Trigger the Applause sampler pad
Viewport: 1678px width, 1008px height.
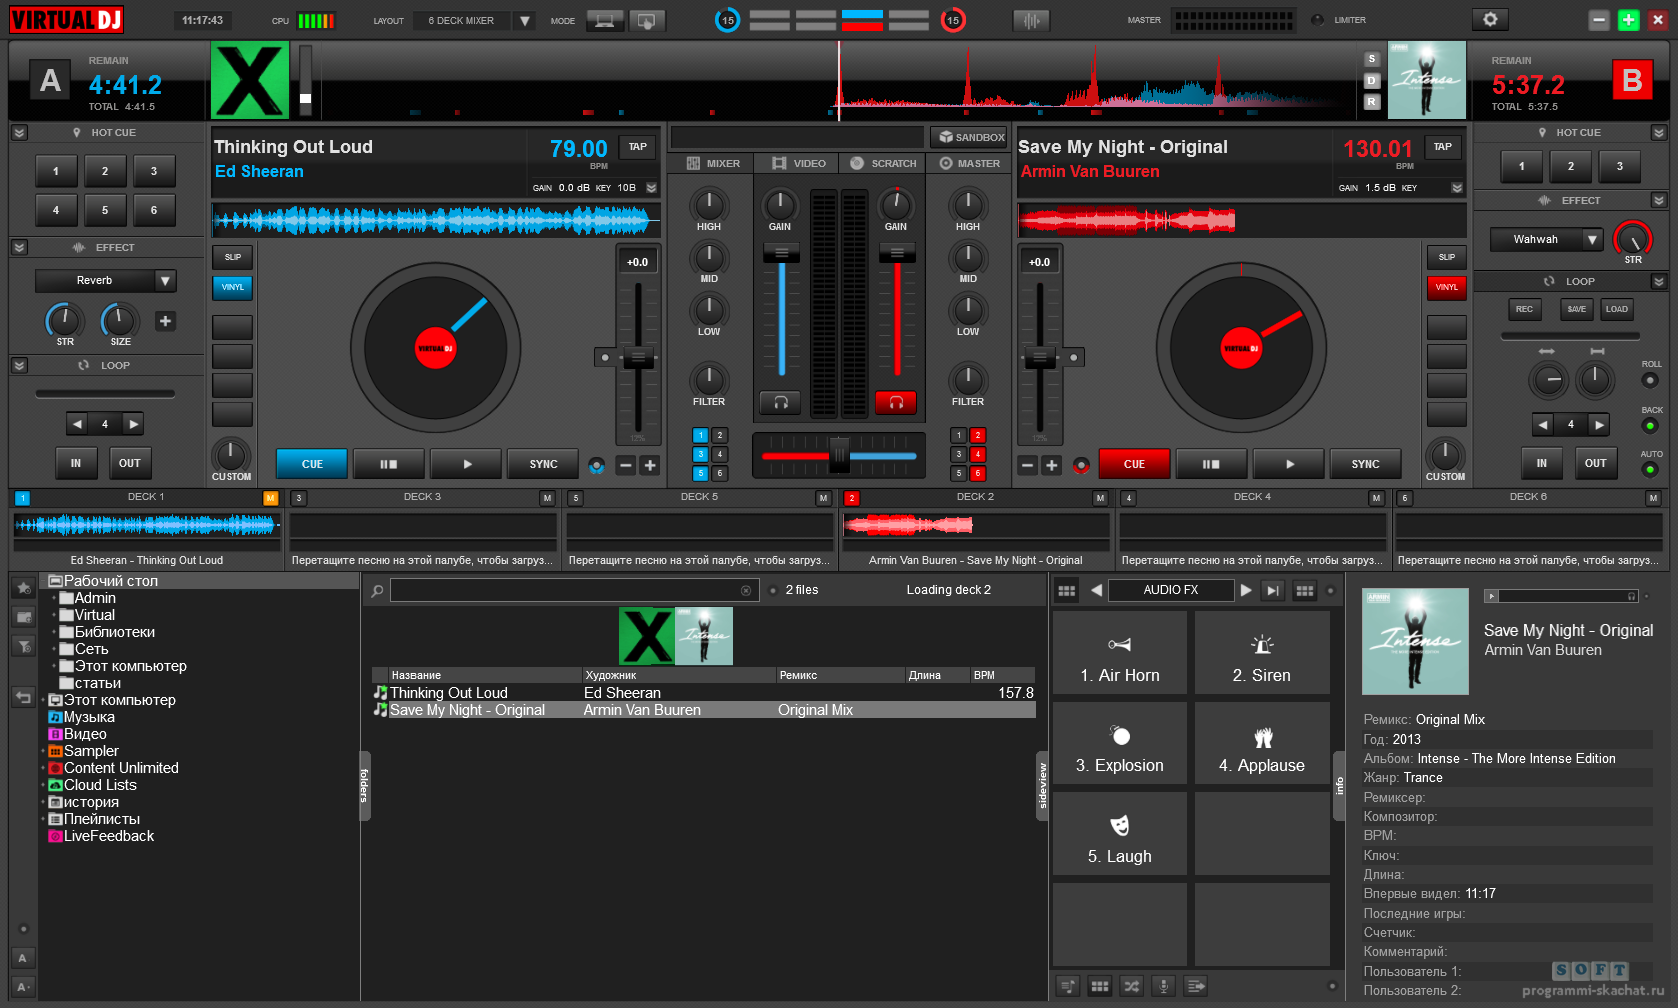pyautogui.click(x=1262, y=743)
